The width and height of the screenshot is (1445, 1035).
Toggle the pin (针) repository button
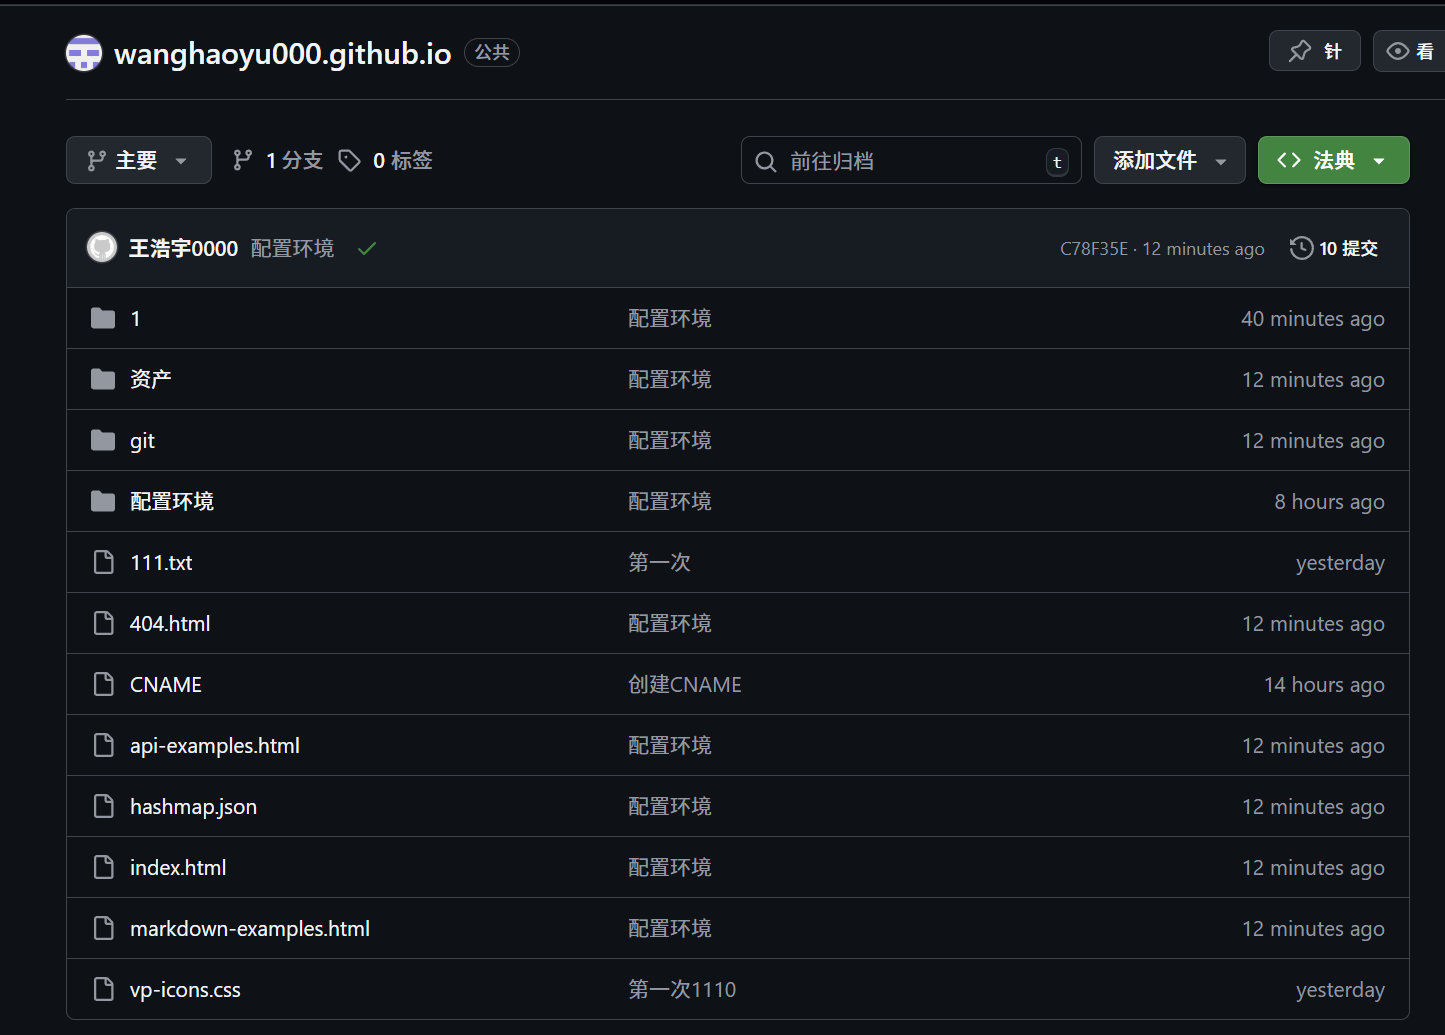(1314, 51)
